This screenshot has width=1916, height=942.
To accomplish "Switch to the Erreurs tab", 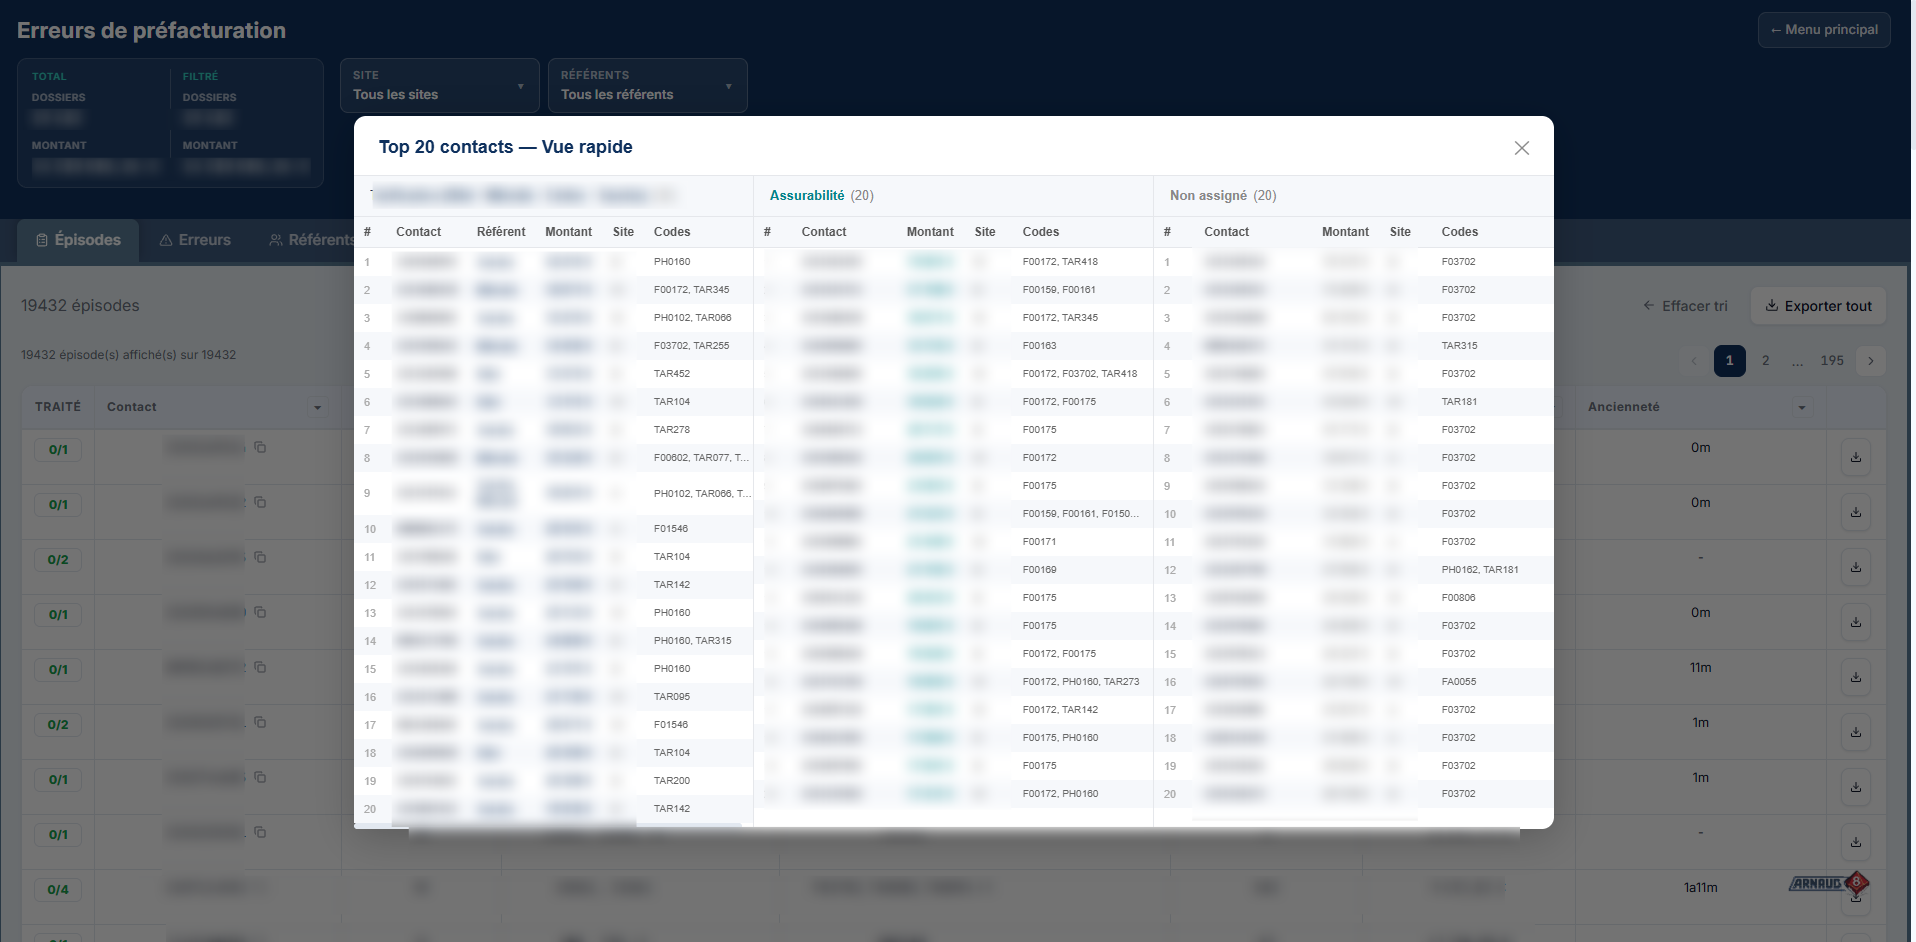I will [x=195, y=240].
